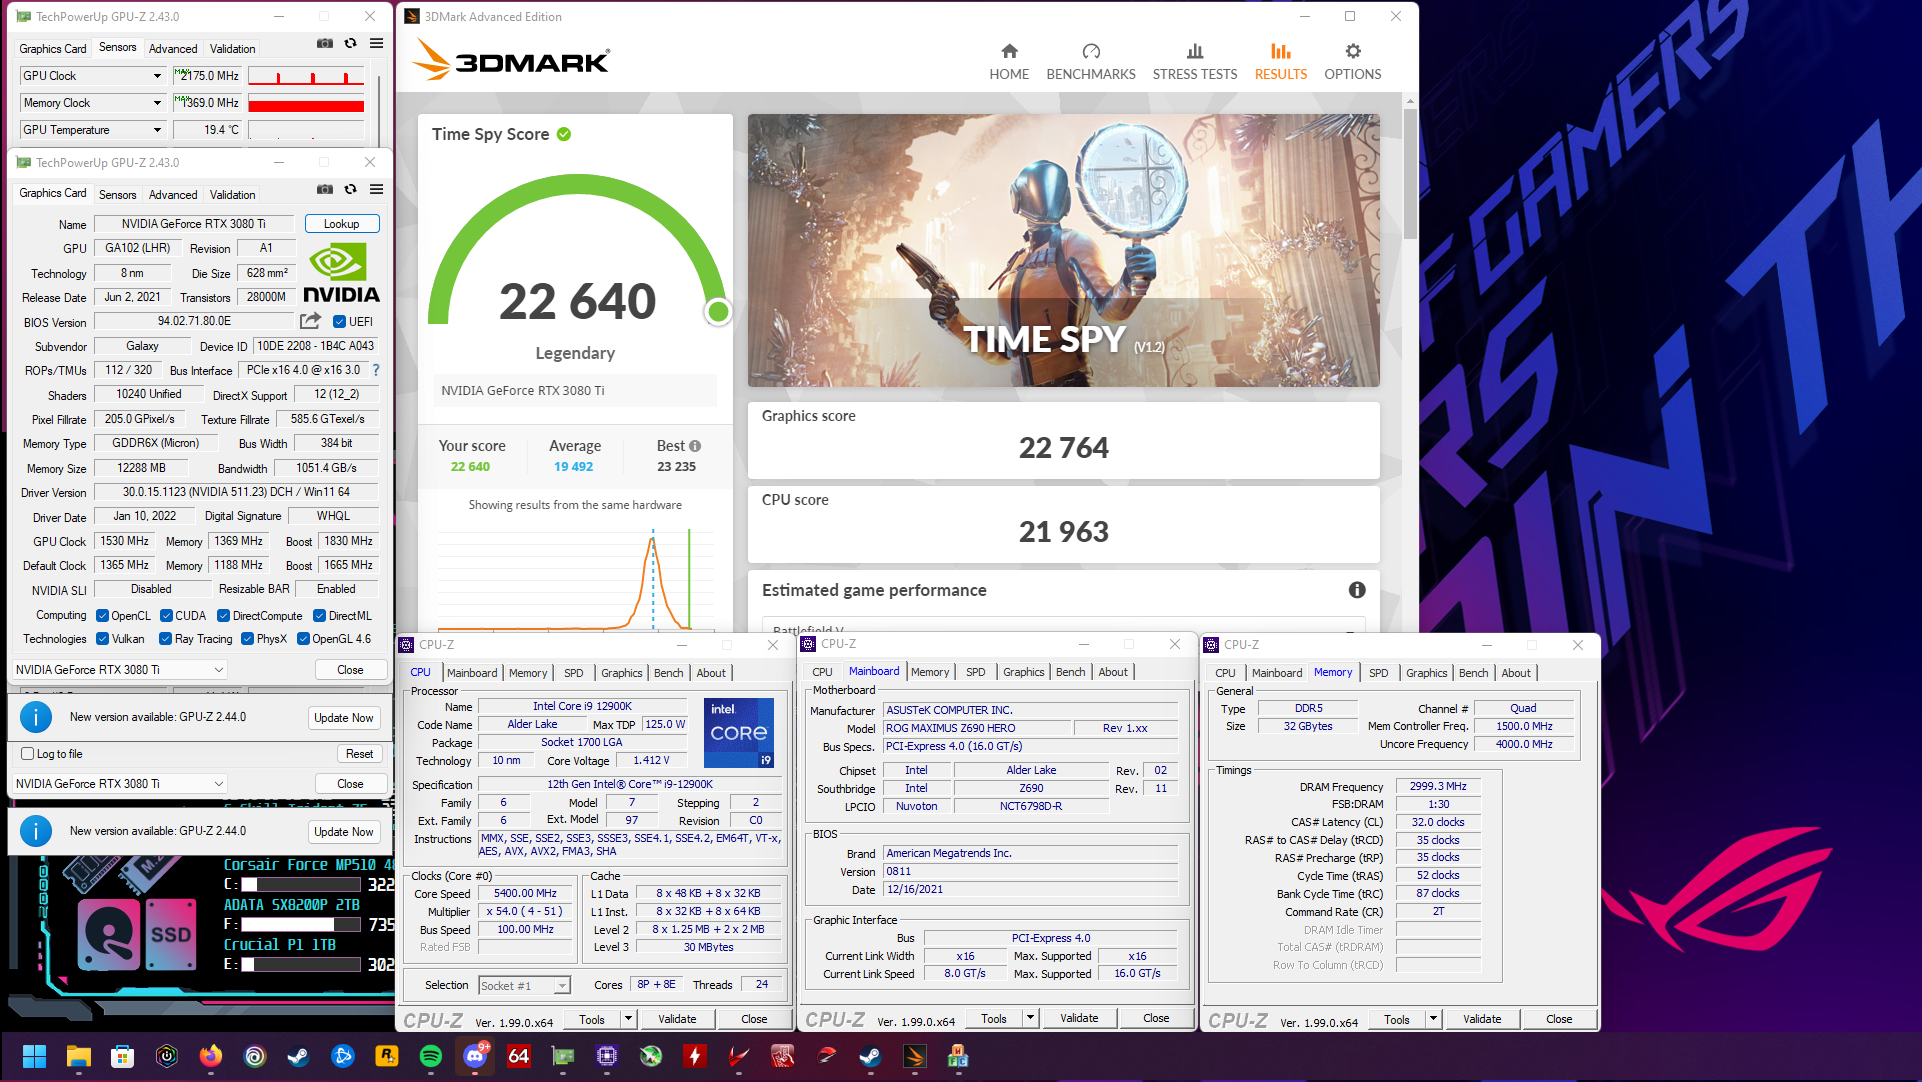This screenshot has width=1922, height=1082.
Task: Toggle the UEFI checkbox
Action: (x=339, y=322)
